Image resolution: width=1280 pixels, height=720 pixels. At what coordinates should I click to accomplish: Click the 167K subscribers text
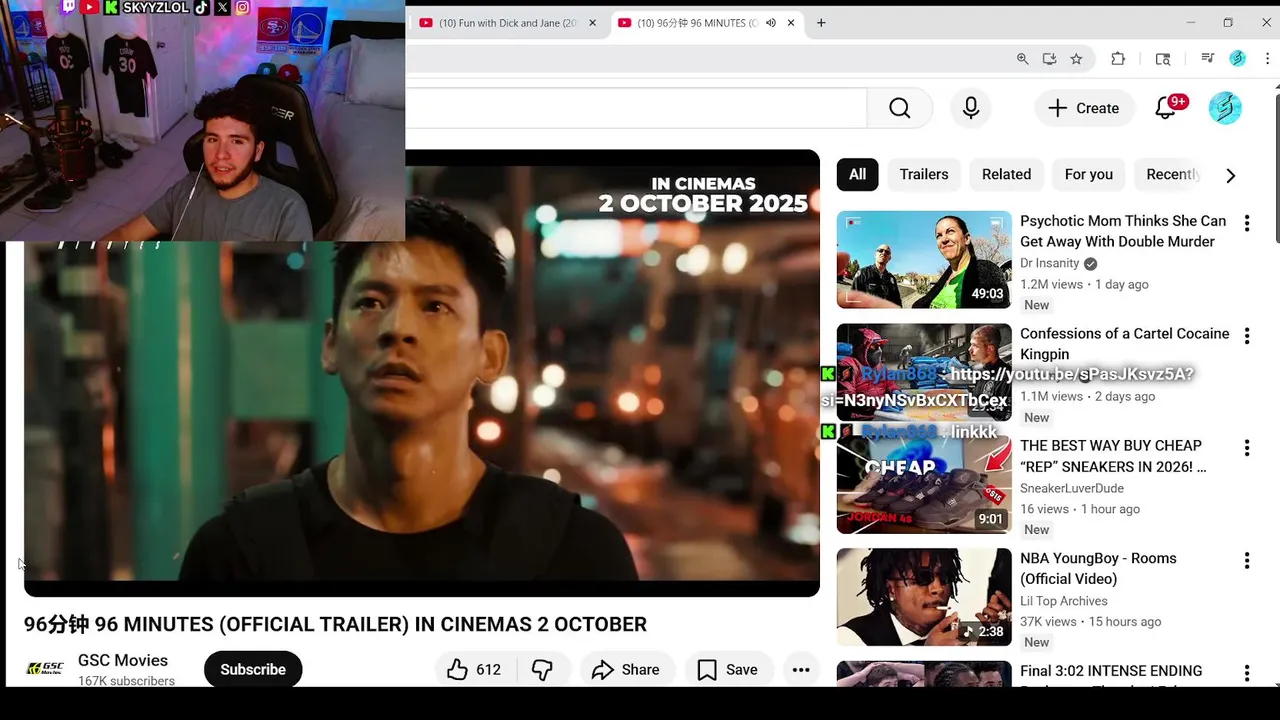[x=126, y=681]
